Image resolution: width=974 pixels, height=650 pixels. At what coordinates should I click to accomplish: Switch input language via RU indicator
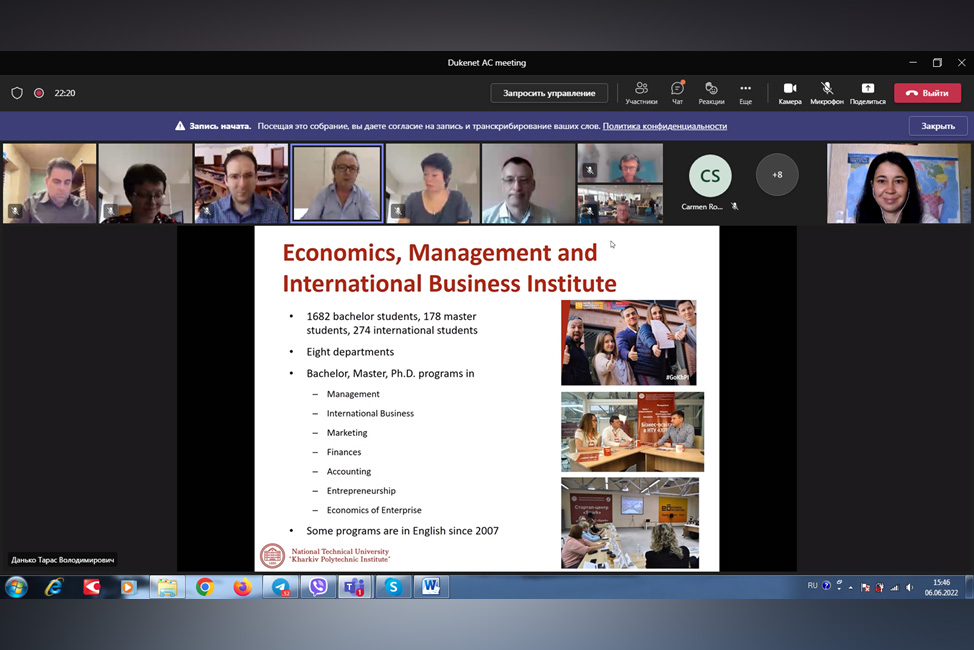coord(812,586)
